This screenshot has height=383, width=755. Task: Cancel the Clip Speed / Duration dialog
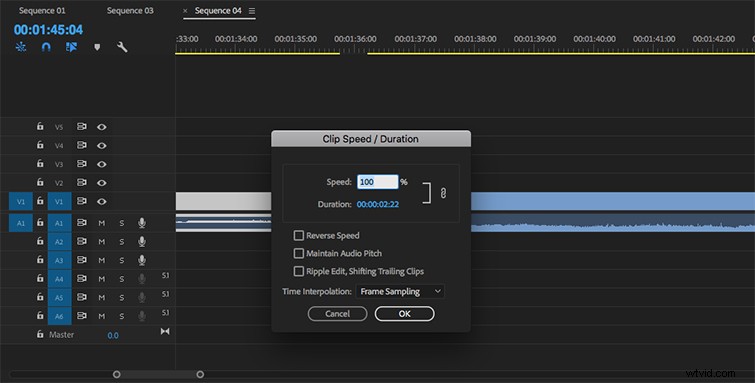click(x=338, y=314)
